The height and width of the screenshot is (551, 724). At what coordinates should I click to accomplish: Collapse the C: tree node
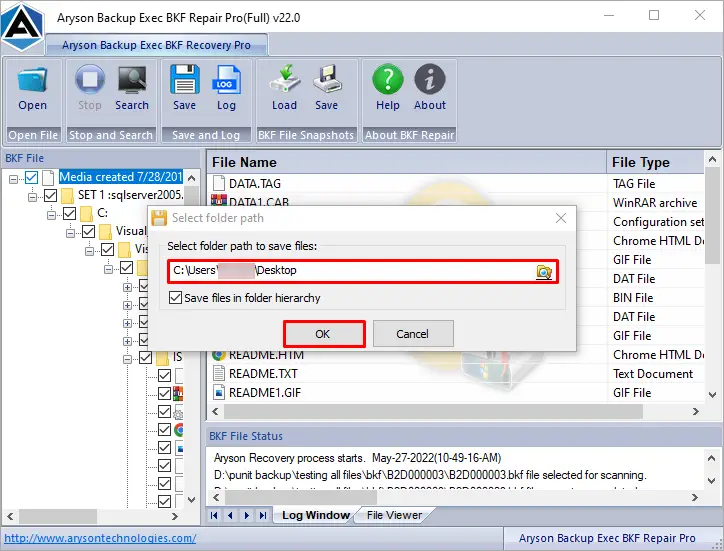(51, 215)
